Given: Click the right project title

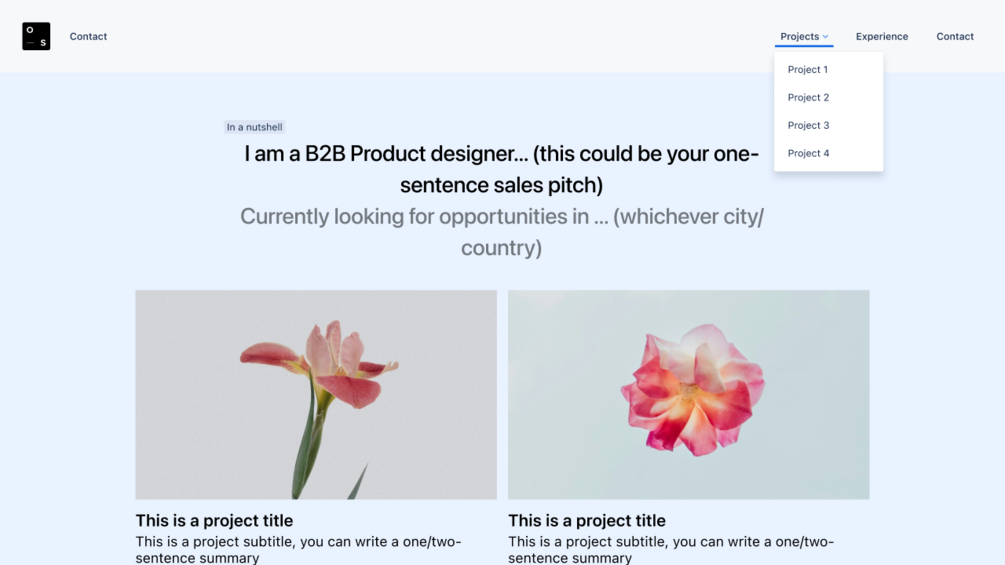Looking at the screenshot, I should click(586, 521).
